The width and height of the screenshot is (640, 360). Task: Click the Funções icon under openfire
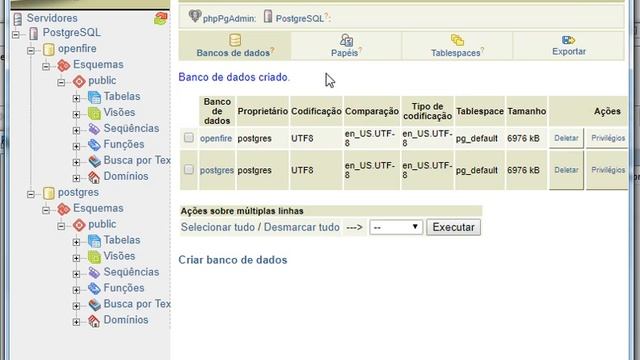[x=94, y=145]
